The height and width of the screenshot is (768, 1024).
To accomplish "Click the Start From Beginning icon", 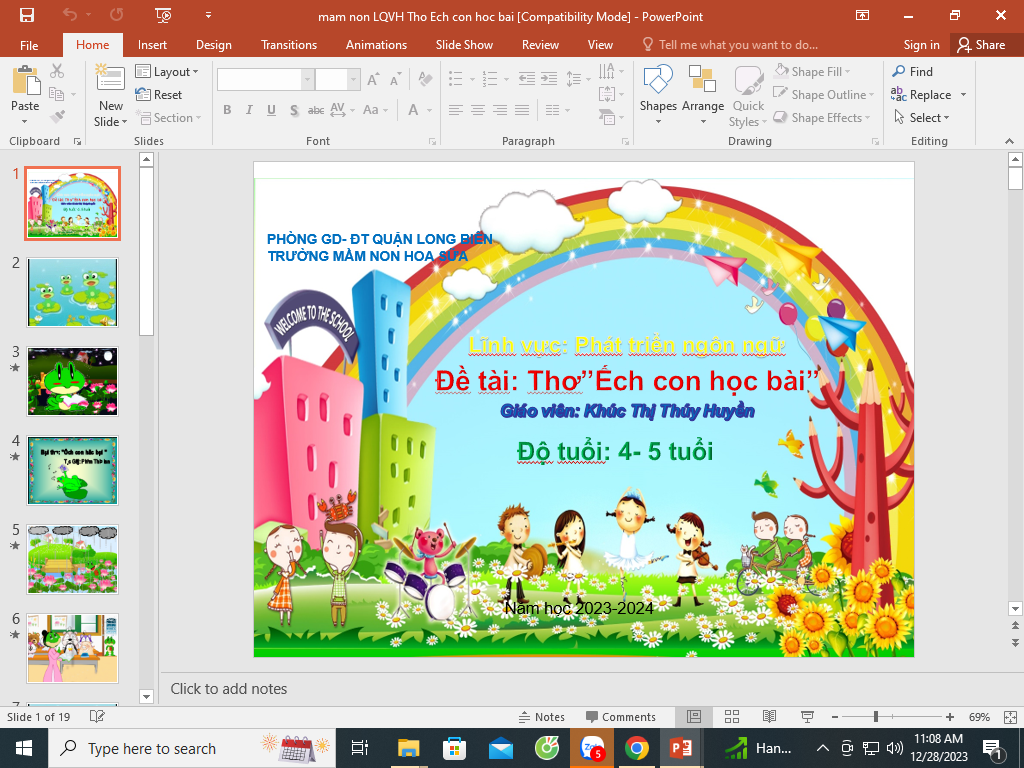I will [163, 15].
